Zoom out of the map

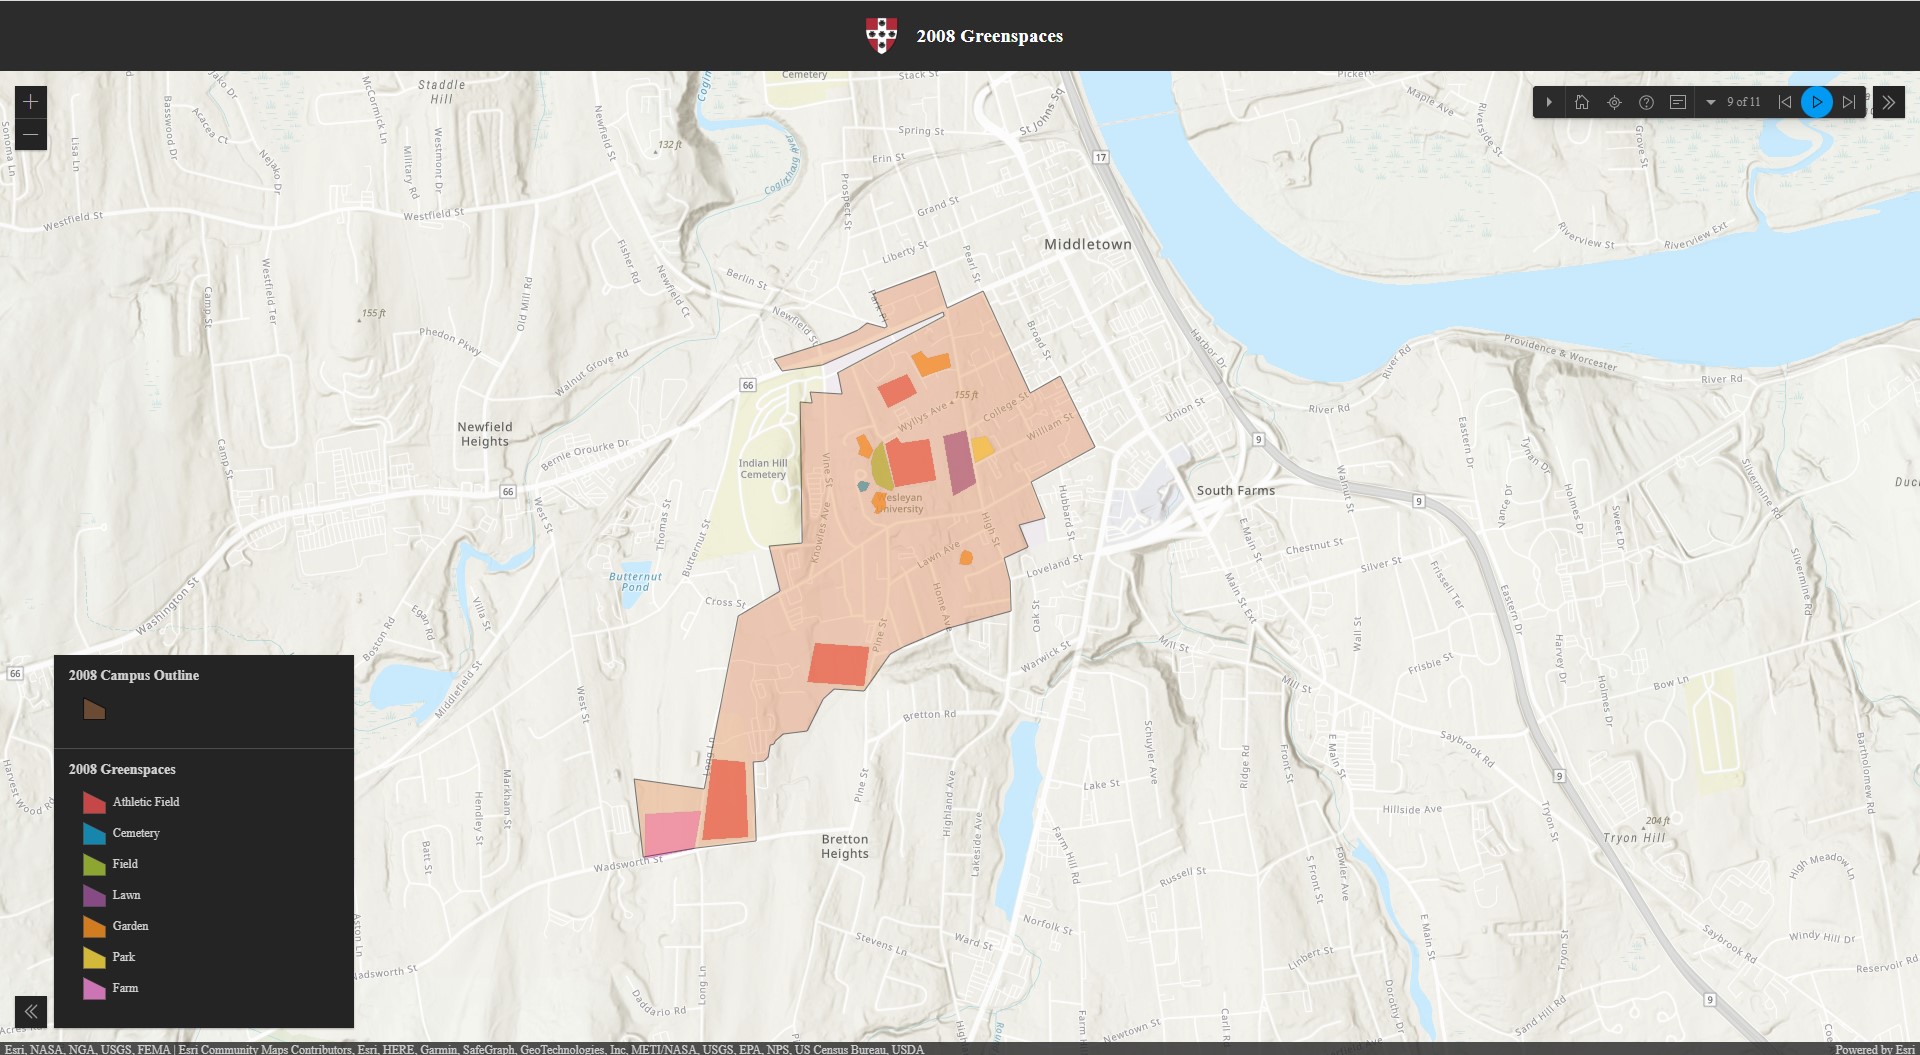(x=31, y=134)
